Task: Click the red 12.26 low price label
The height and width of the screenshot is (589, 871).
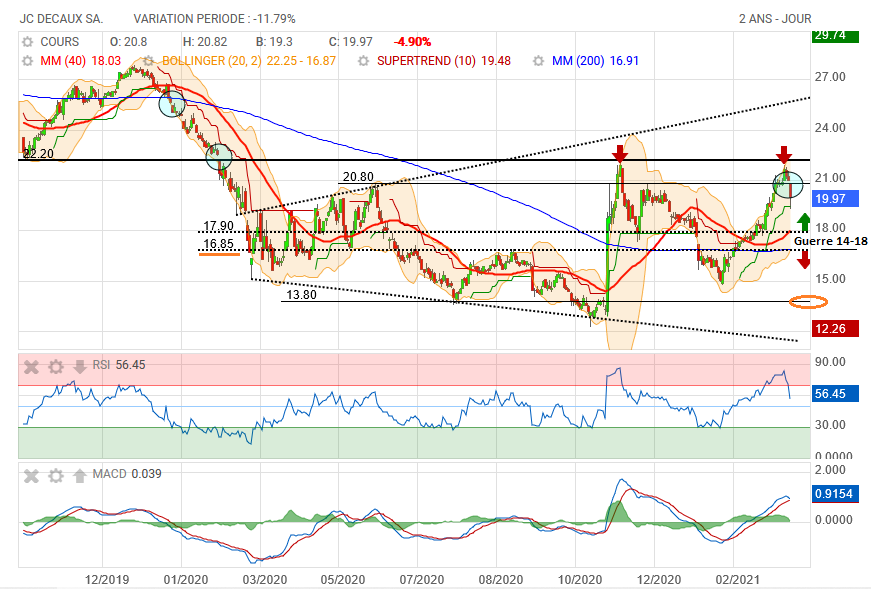Action: [830, 329]
